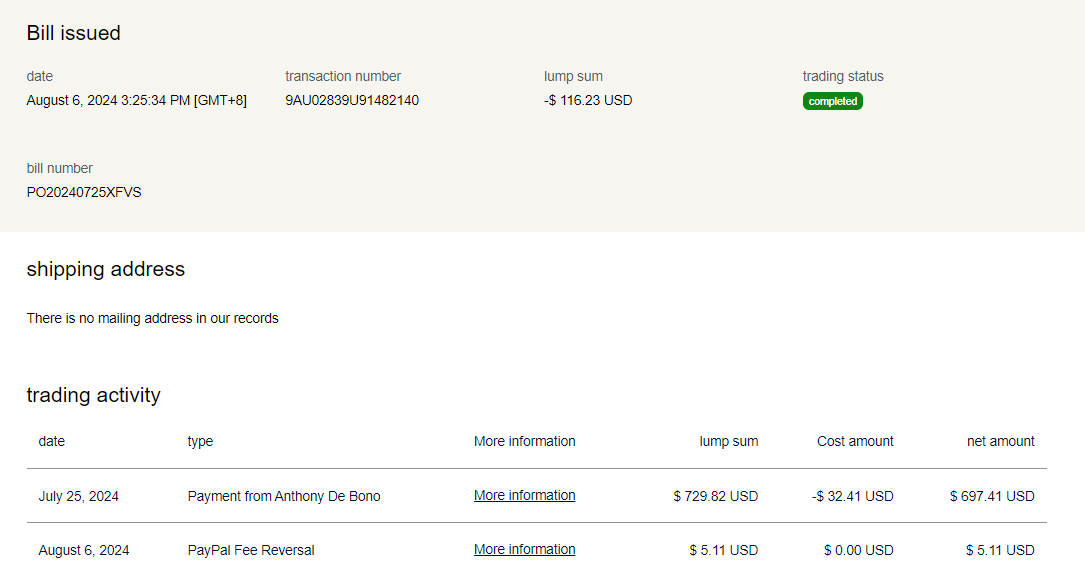
Task: Select transaction number 9AU02839U91482140
Action: pyautogui.click(x=352, y=100)
